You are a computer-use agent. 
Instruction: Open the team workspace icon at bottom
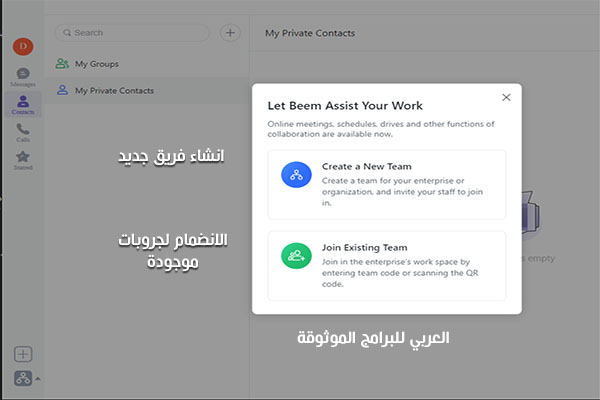tap(23, 378)
